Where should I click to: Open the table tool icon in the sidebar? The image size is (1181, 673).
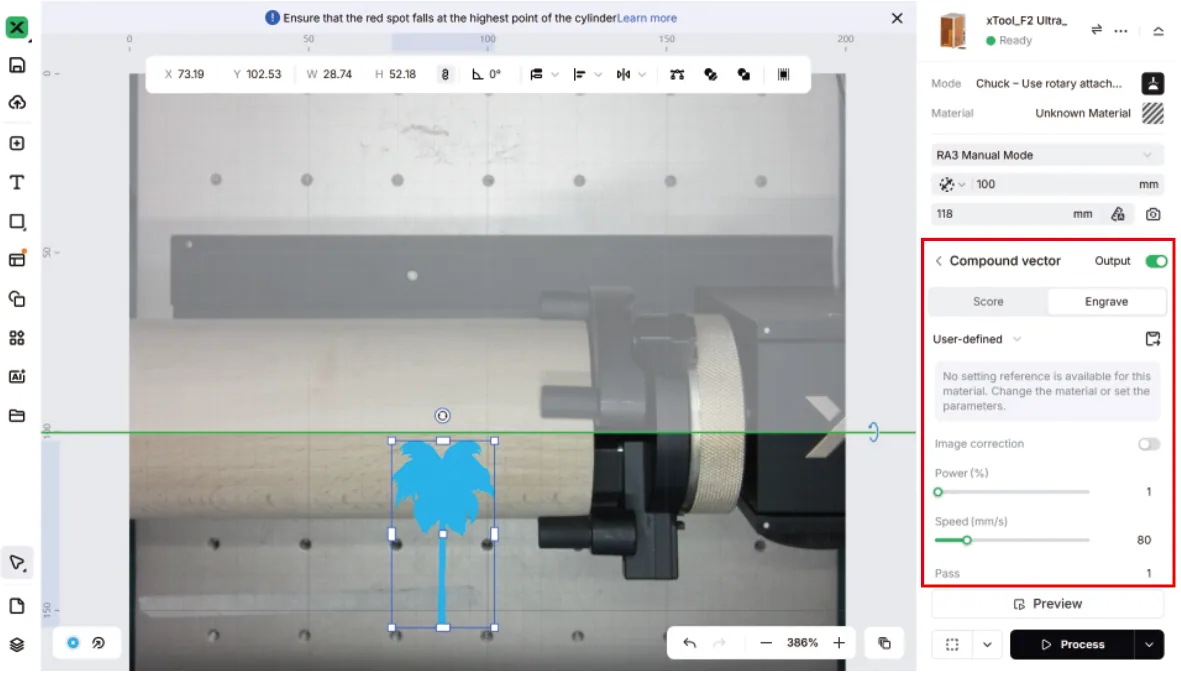click(17, 260)
